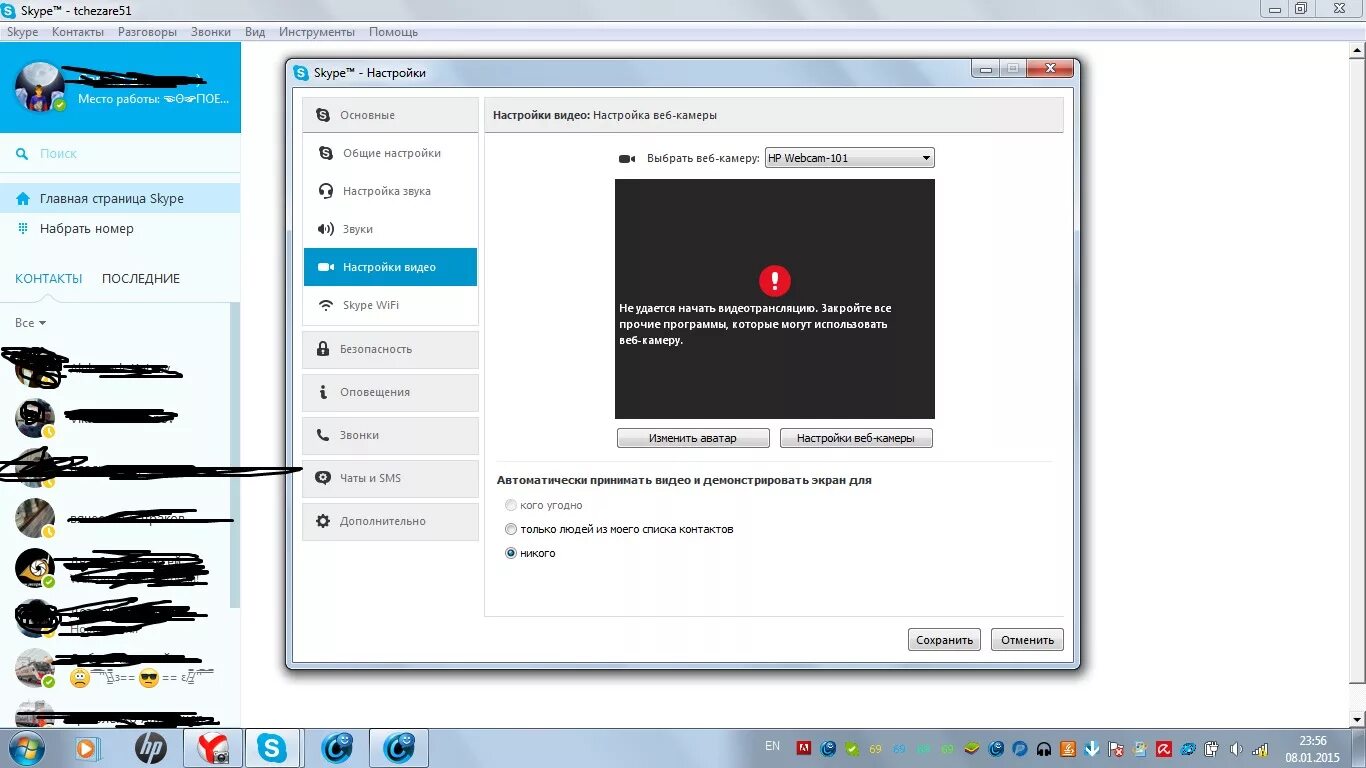Click the info icon of Оповещения
Screen dimensions: 1366x768
(323, 392)
